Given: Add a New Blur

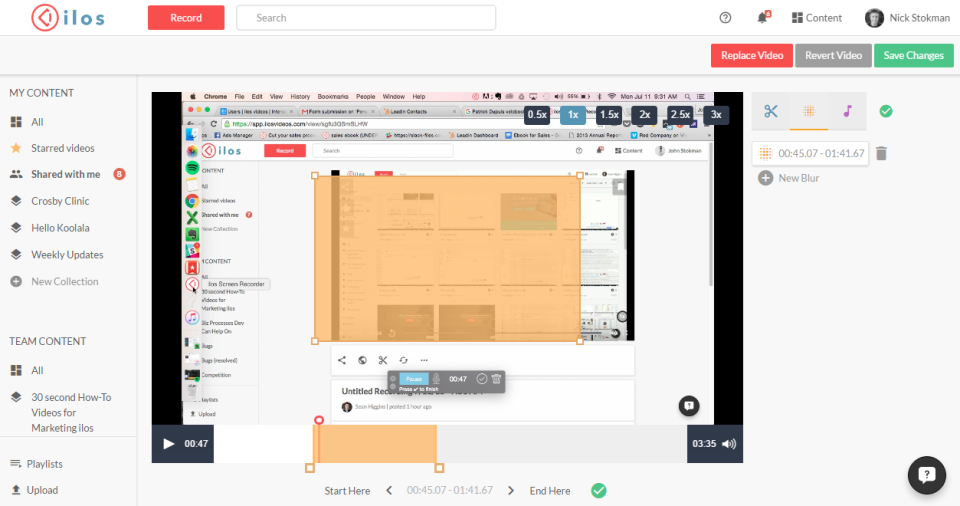Looking at the screenshot, I should [789, 178].
